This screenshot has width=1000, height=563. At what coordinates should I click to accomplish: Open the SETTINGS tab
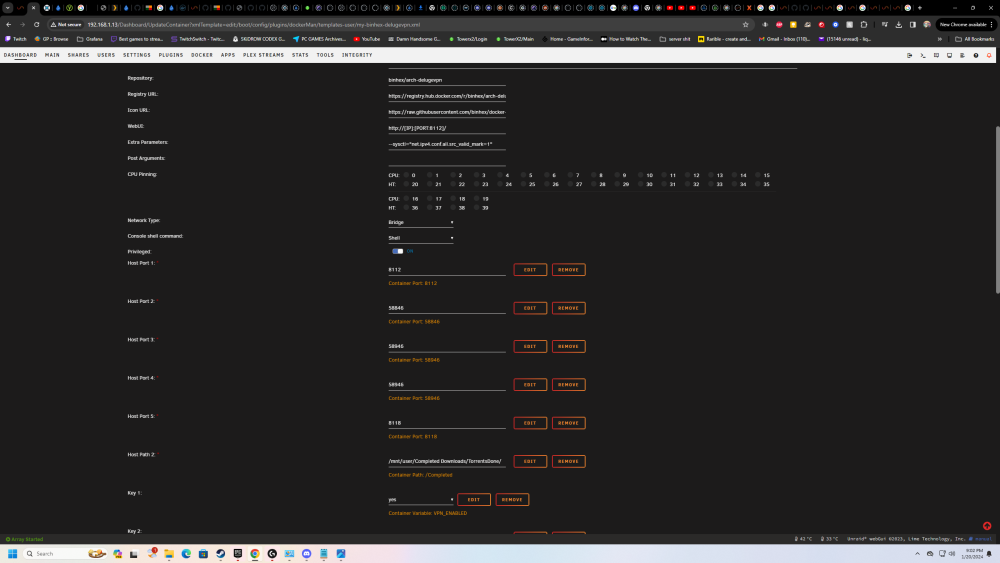[137, 55]
